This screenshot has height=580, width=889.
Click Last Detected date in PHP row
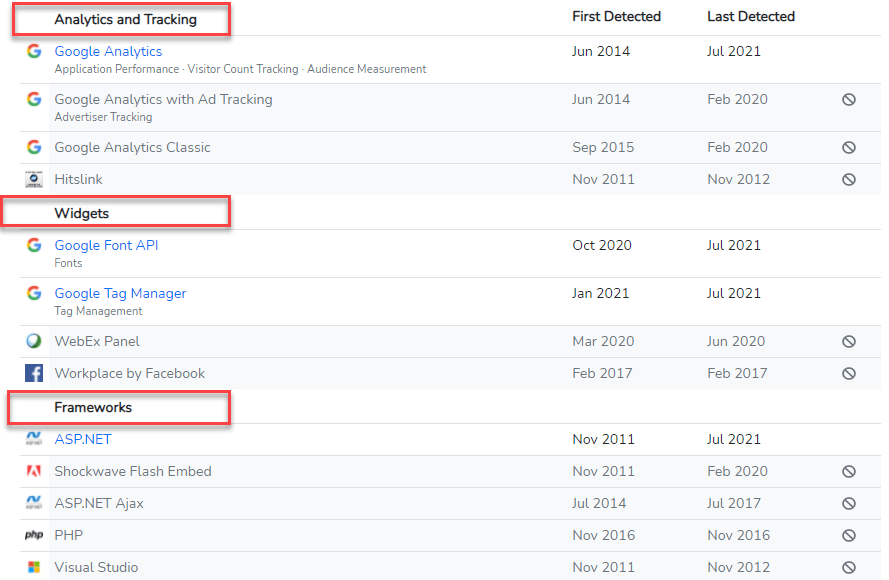coord(739,535)
